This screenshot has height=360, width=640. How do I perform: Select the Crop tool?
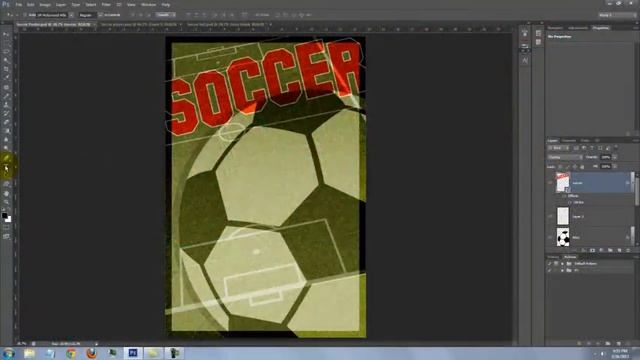(6, 69)
